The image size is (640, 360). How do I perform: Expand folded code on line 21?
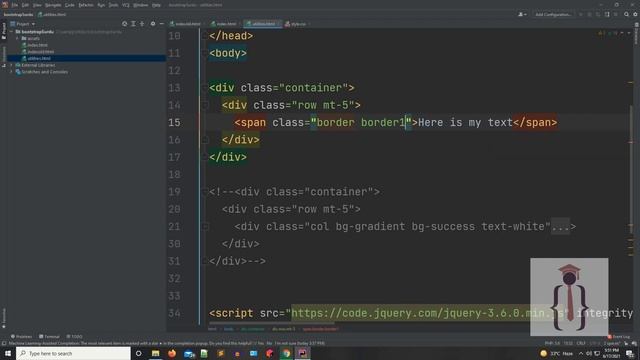point(205,227)
